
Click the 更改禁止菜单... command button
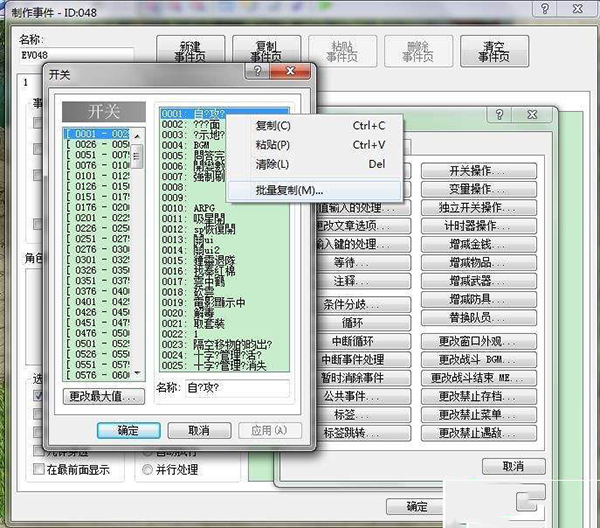(479, 415)
